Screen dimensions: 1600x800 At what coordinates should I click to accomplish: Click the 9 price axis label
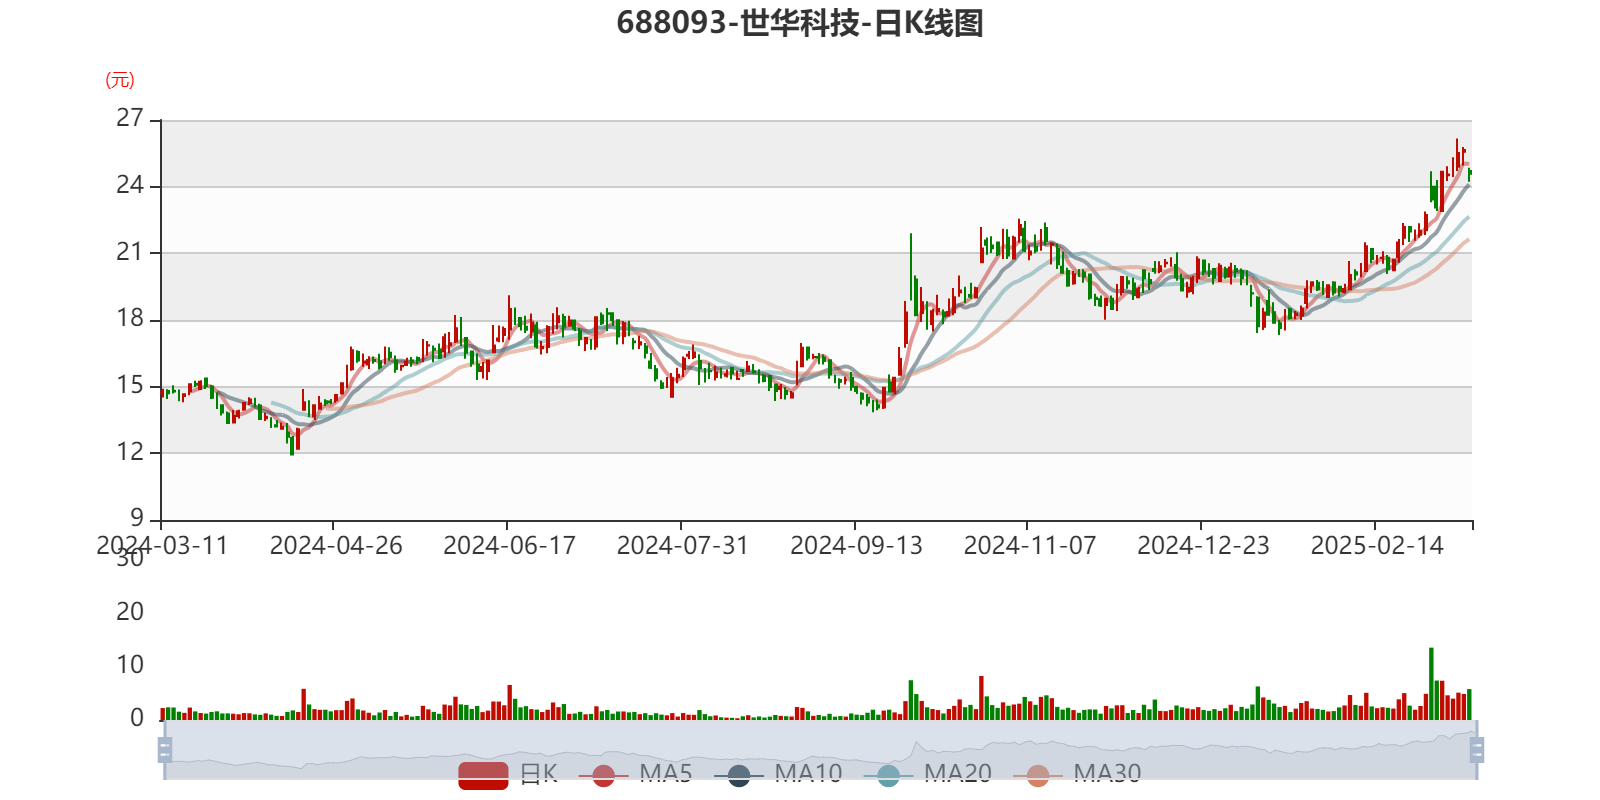point(137,518)
